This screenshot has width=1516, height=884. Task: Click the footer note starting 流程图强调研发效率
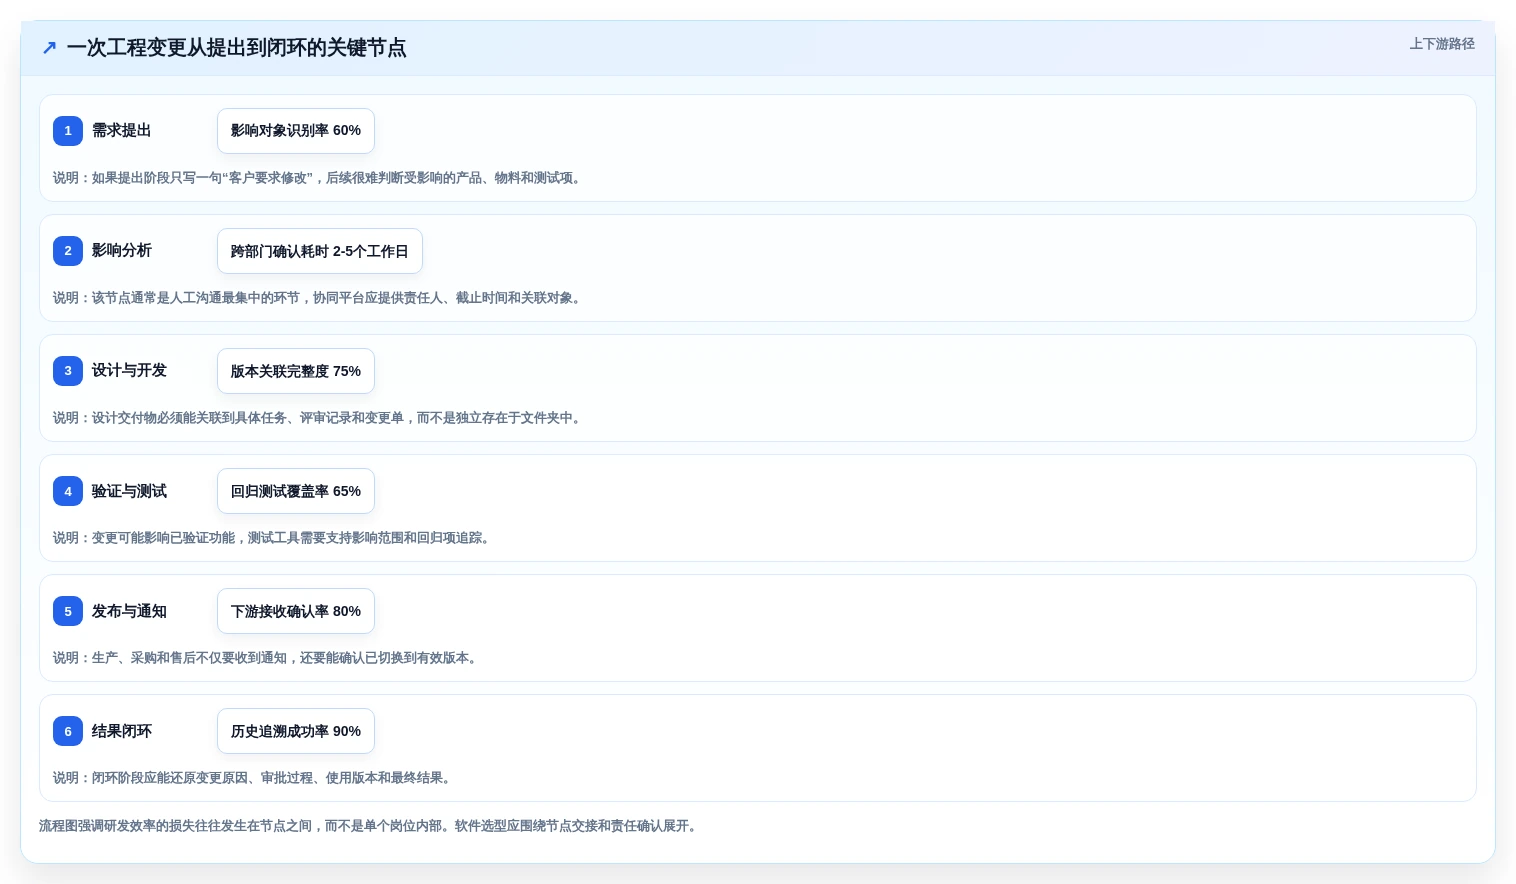click(x=368, y=826)
